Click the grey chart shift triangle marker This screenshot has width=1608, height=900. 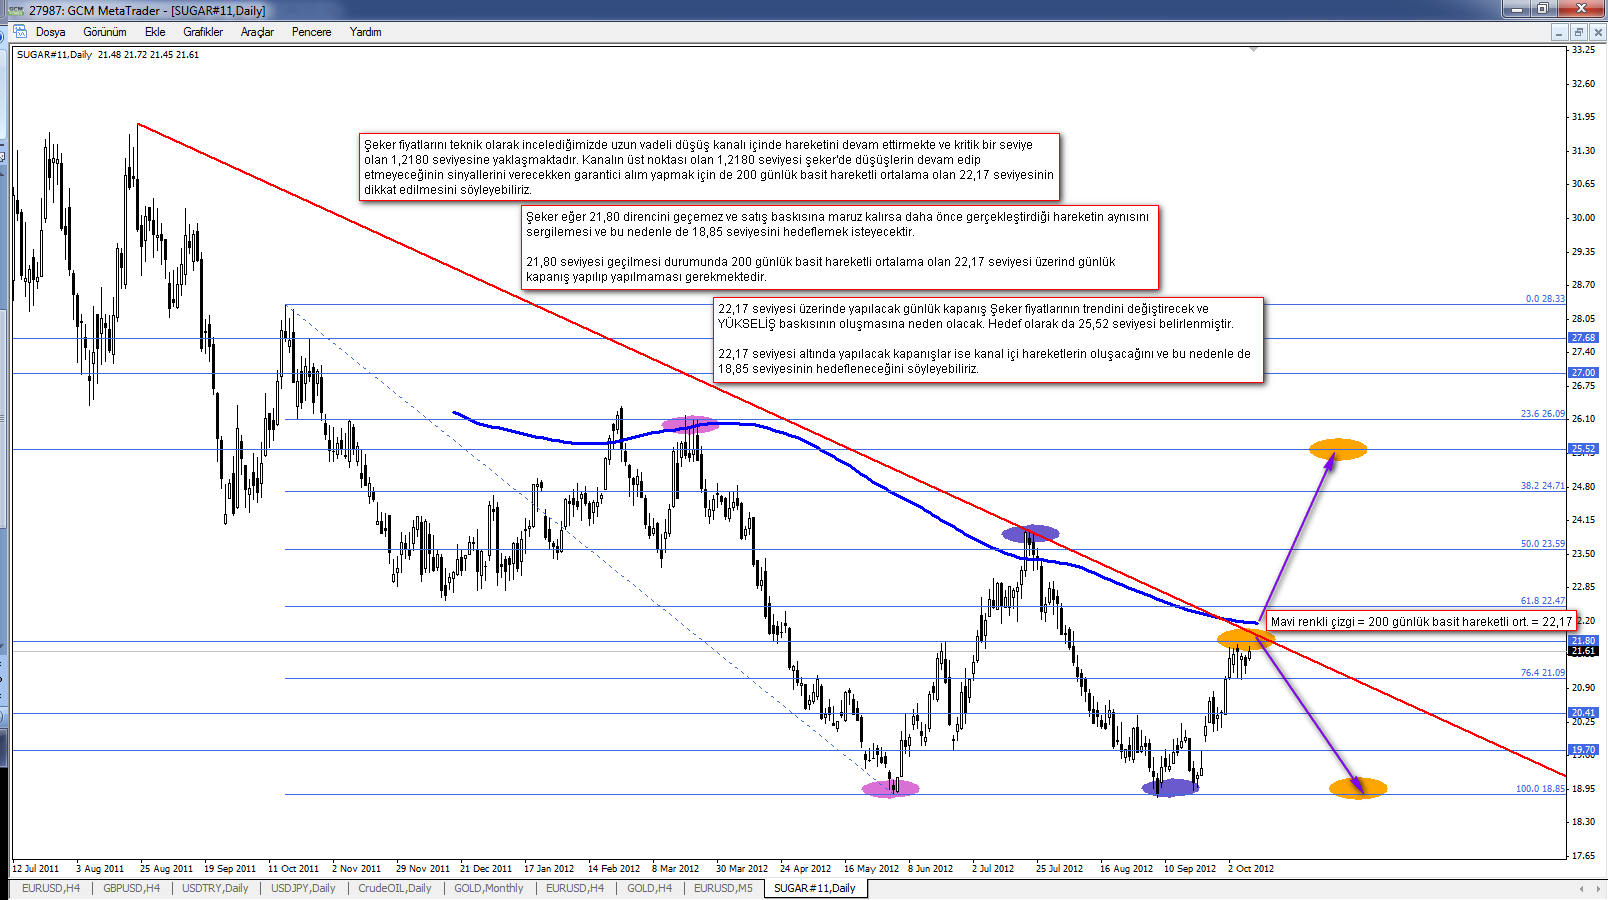pos(1253,48)
